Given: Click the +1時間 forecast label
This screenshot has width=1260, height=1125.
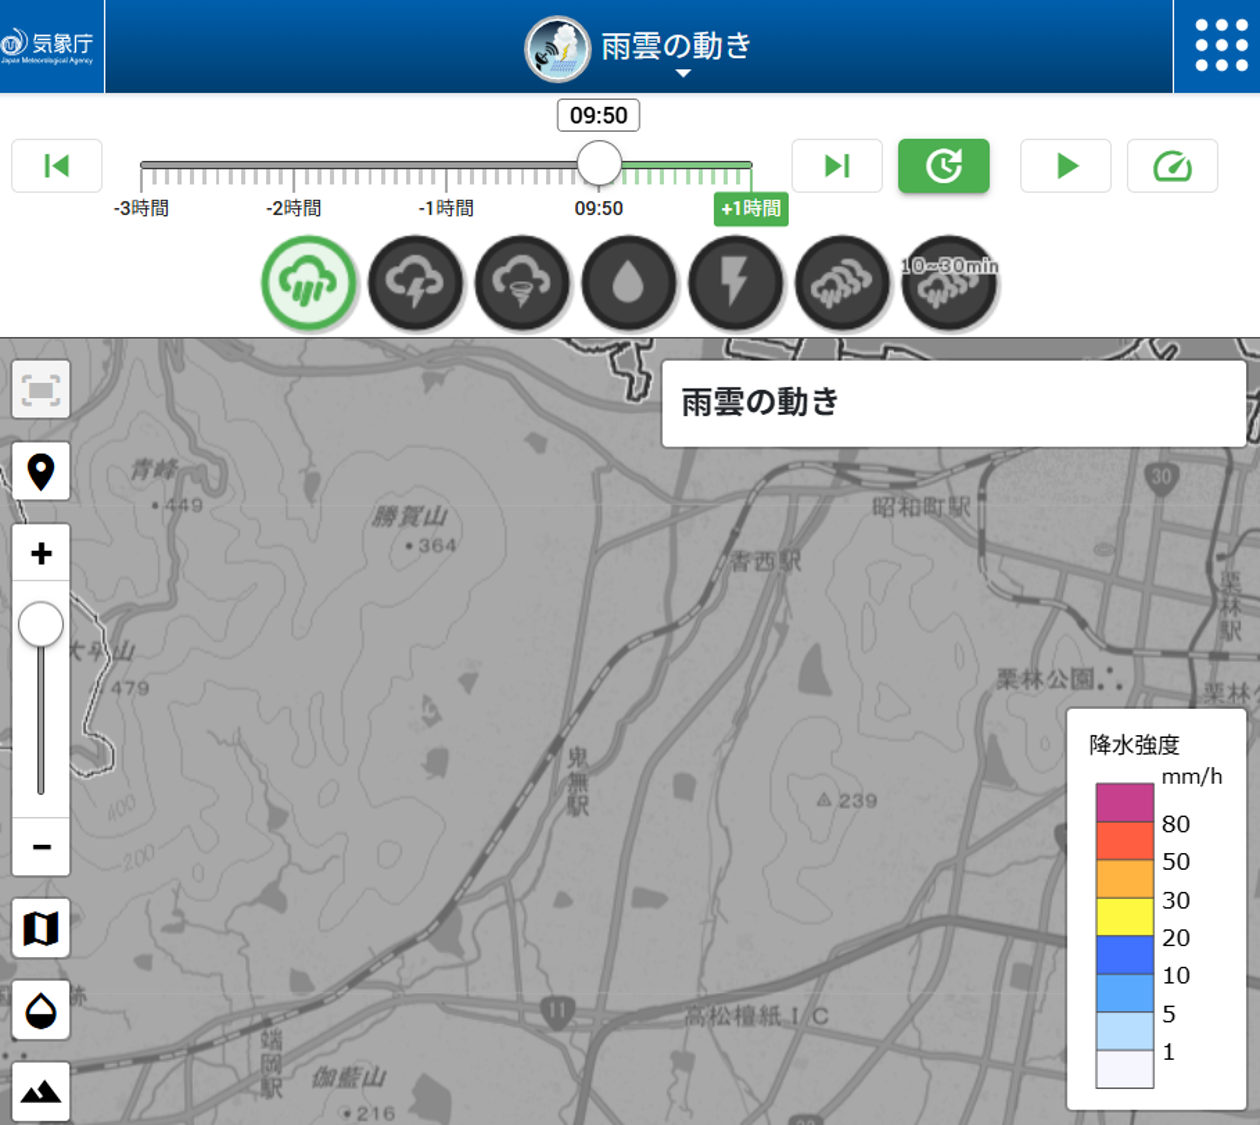Looking at the screenshot, I should tap(751, 209).
